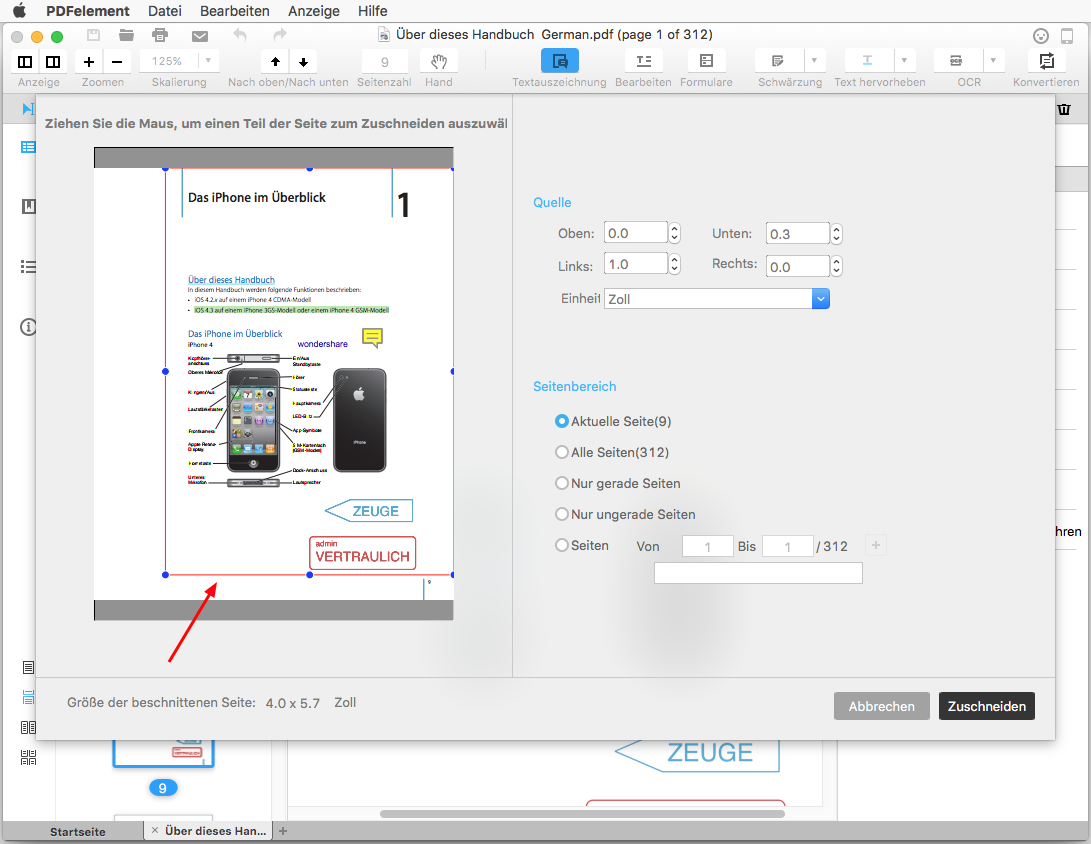Run the OCR tool

(x=957, y=61)
